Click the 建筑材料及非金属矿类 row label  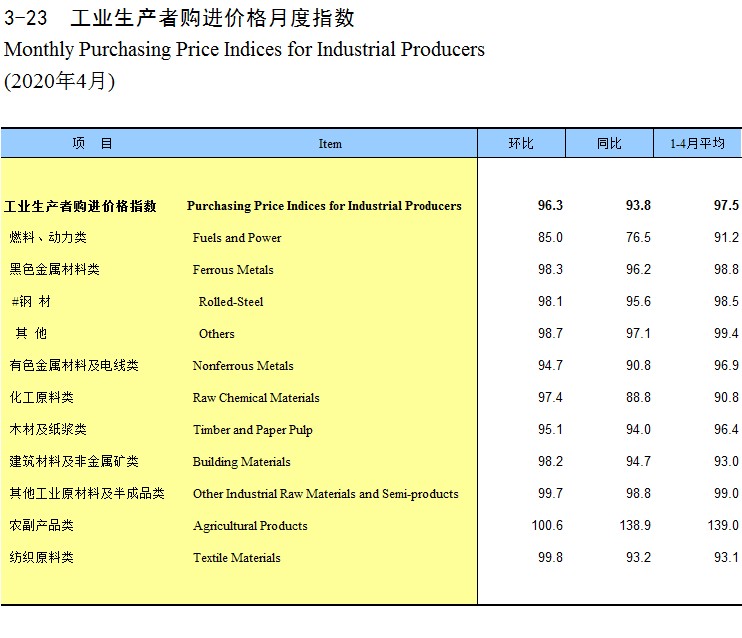pyautogui.click(x=74, y=461)
